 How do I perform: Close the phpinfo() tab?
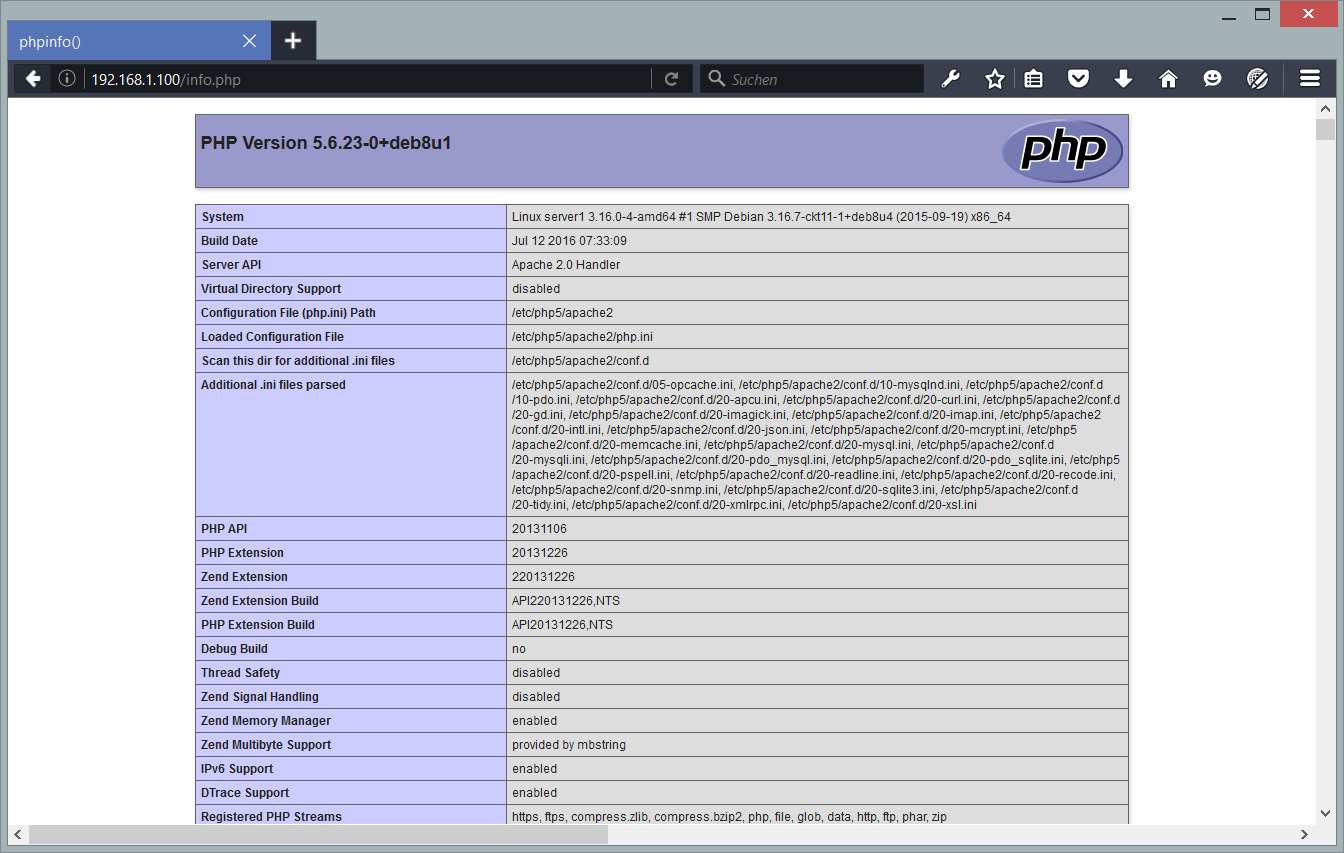coord(249,41)
